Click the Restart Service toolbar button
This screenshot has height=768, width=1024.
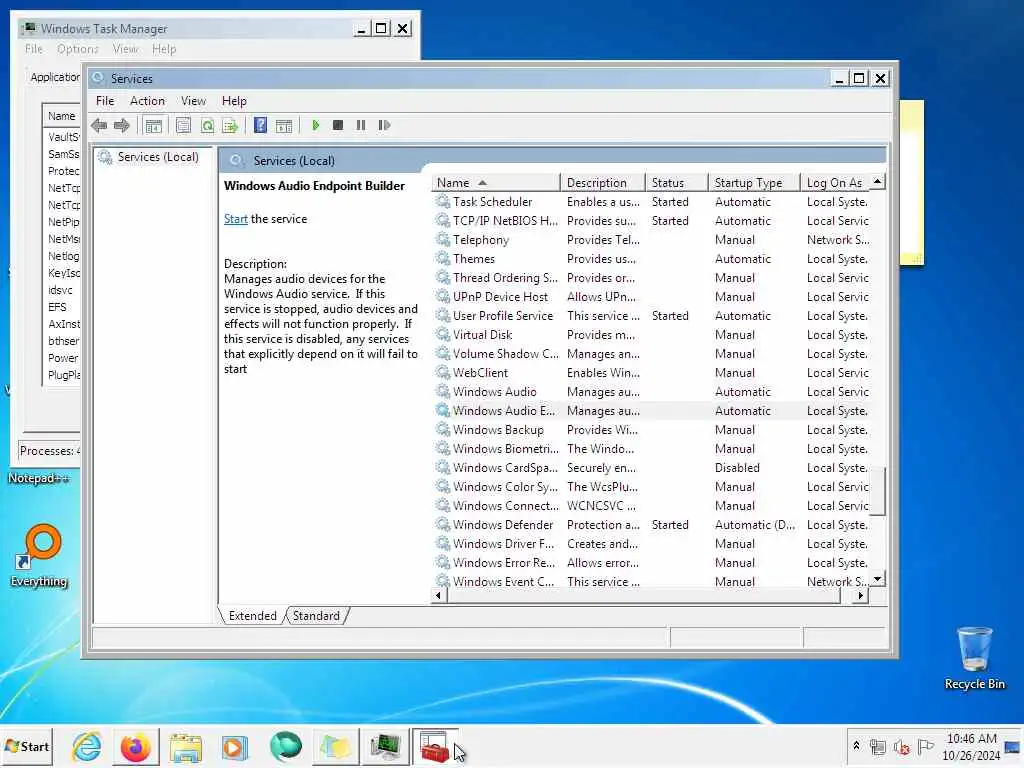click(384, 125)
